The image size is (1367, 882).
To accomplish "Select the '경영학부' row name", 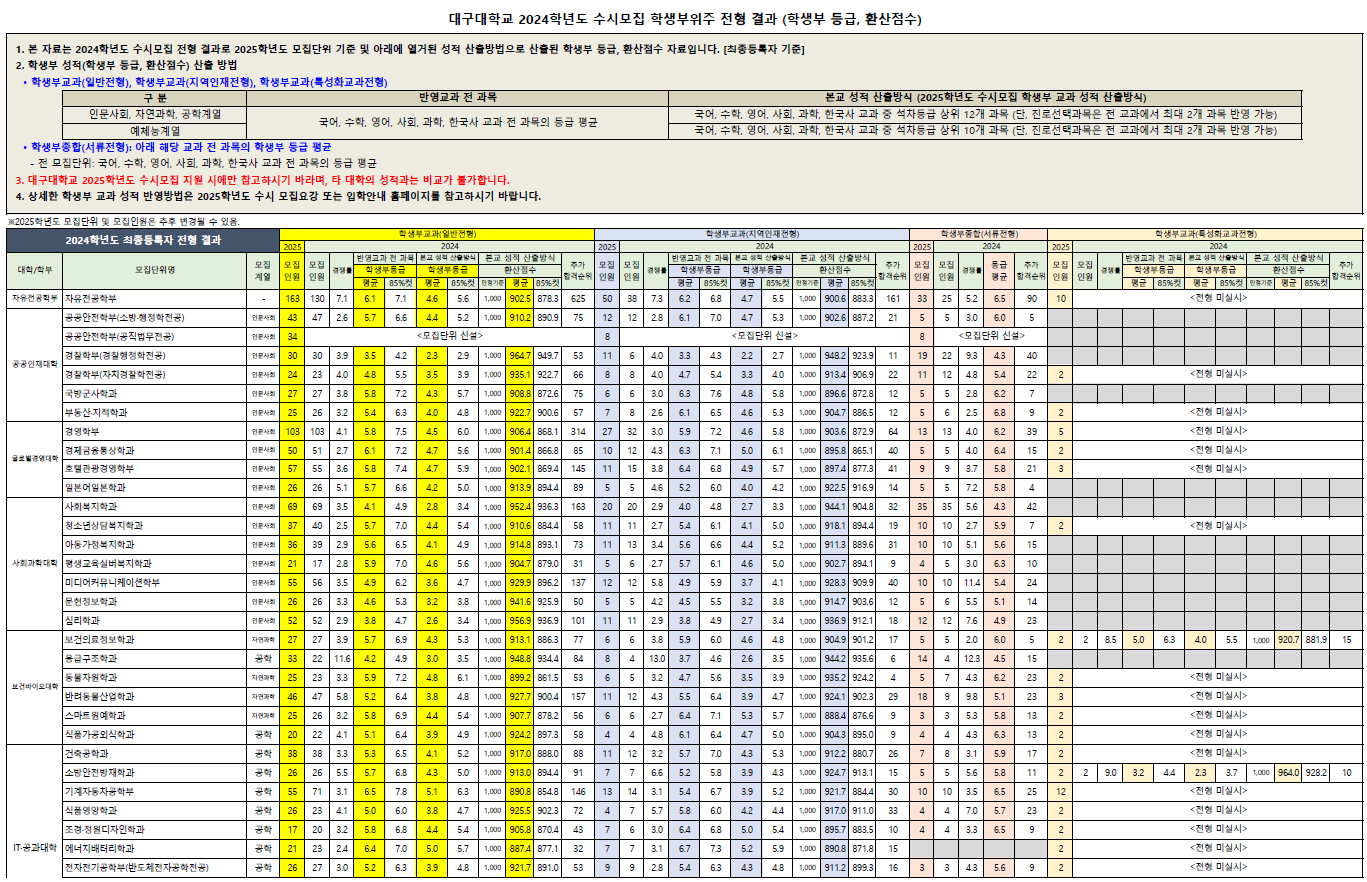I will 154,431.
